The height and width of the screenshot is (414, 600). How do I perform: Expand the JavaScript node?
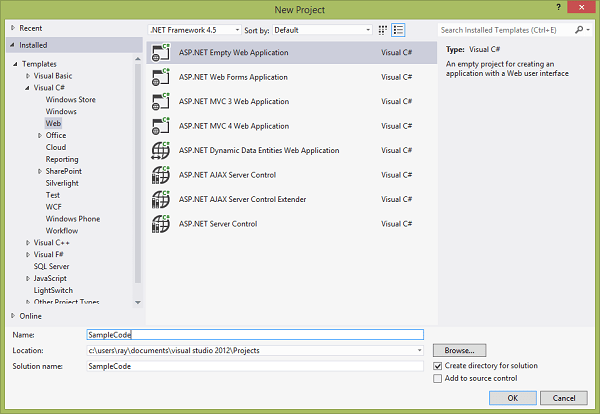pyautogui.click(x=28, y=279)
